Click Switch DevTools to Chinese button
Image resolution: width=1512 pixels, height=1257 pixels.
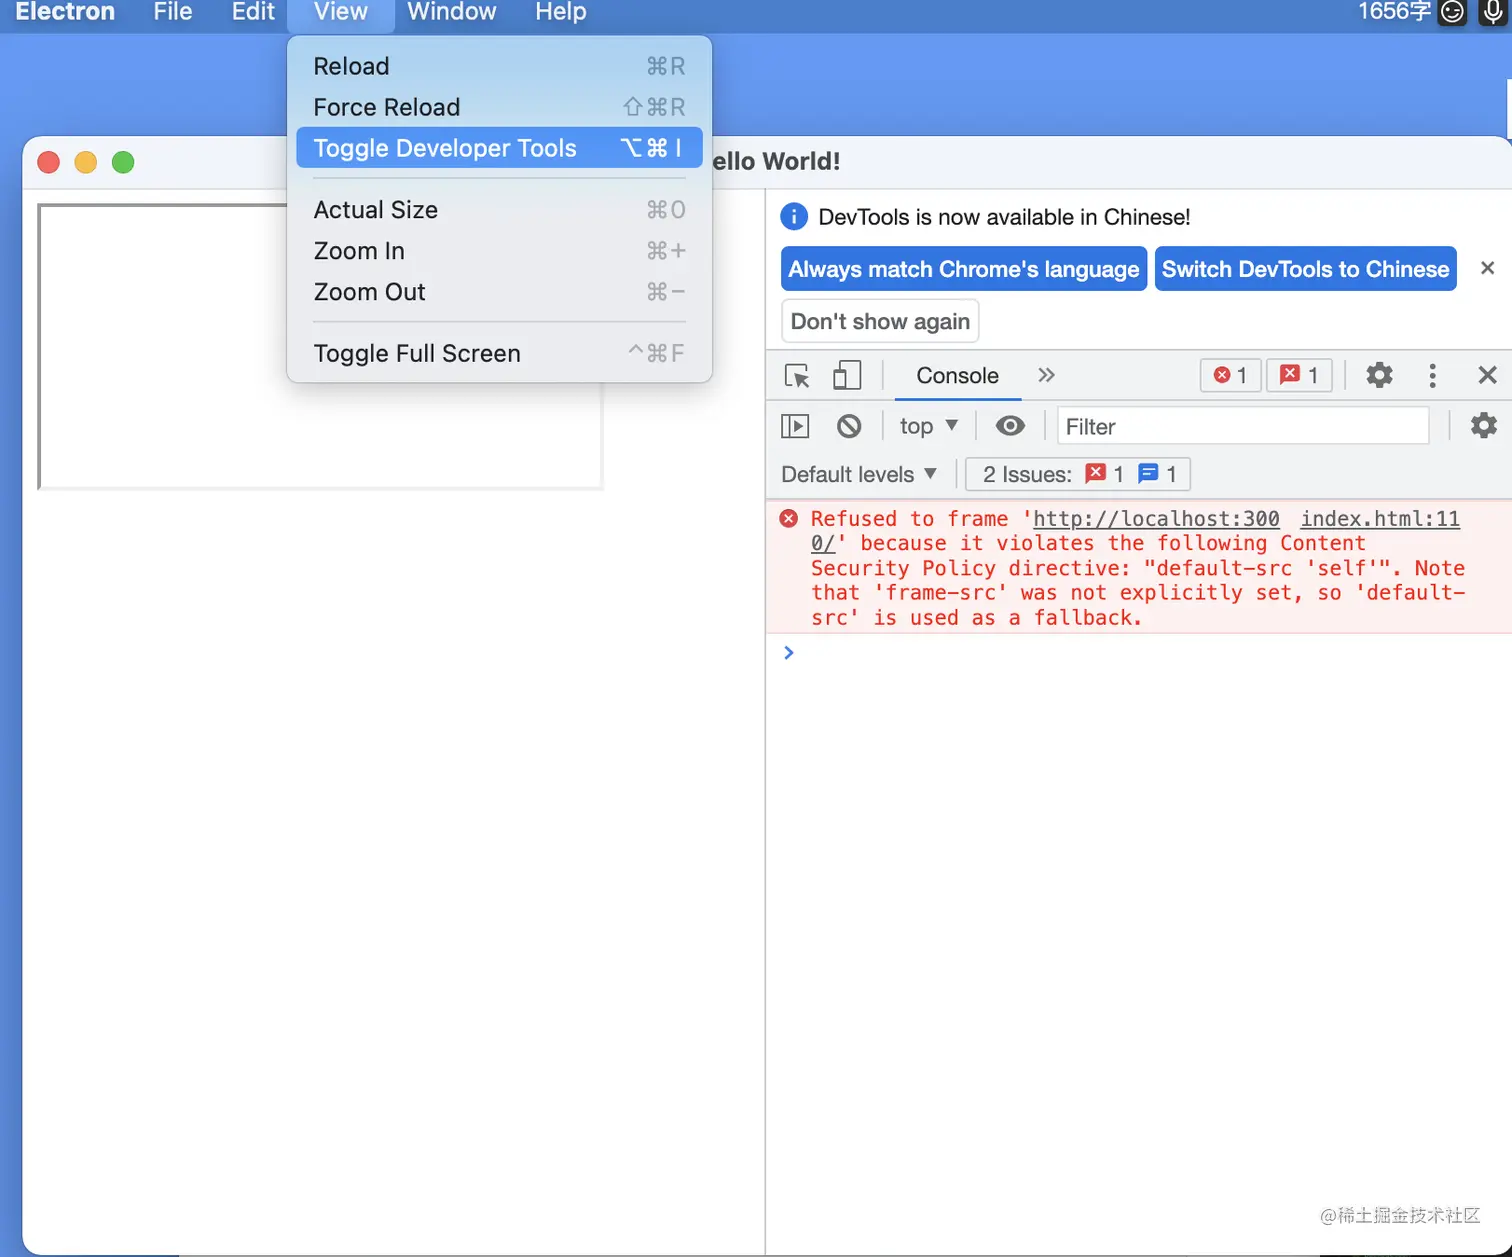click(1305, 269)
